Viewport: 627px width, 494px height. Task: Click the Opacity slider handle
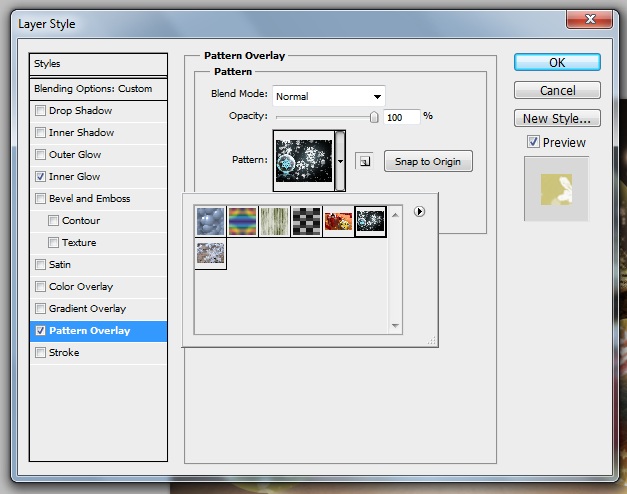pos(374,117)
